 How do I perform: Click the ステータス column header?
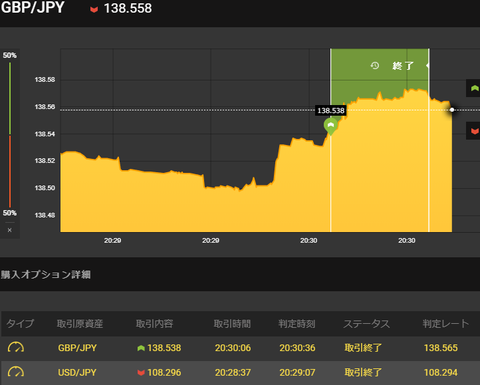366,323
